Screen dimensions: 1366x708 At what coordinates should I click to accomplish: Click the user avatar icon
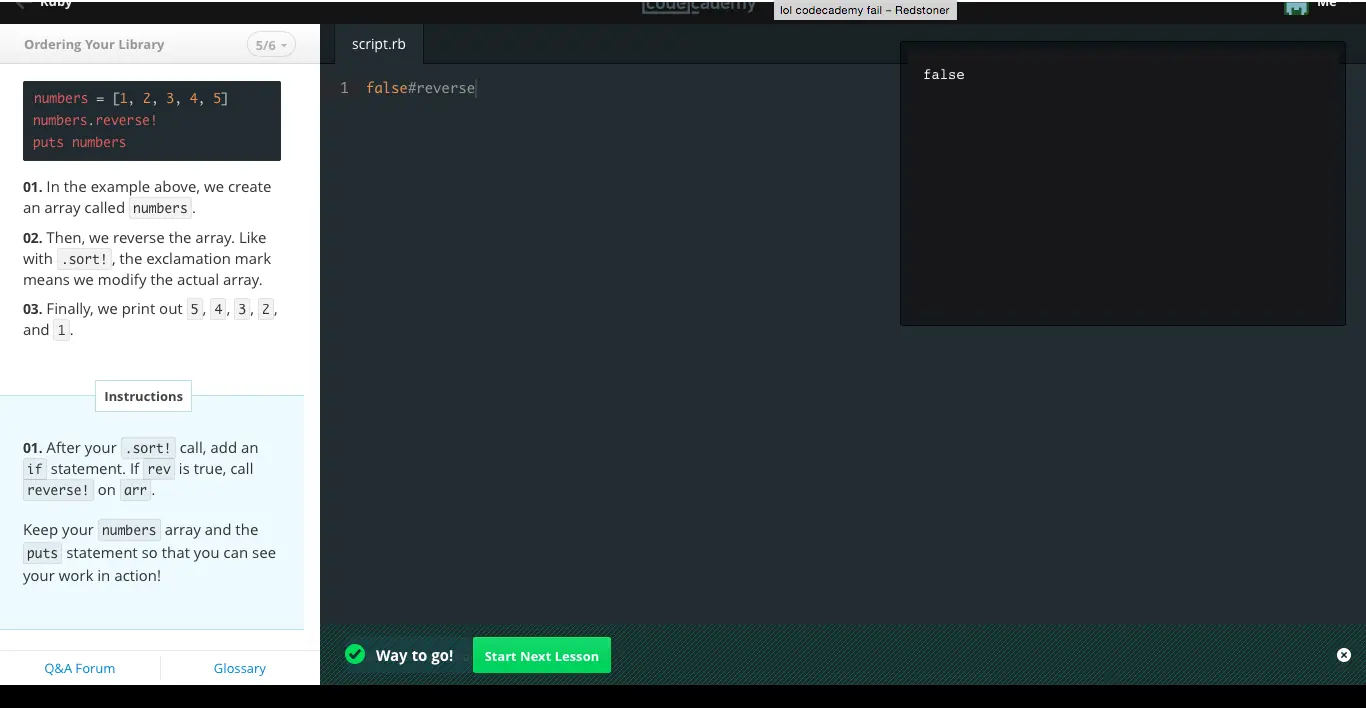point(1296,6)
